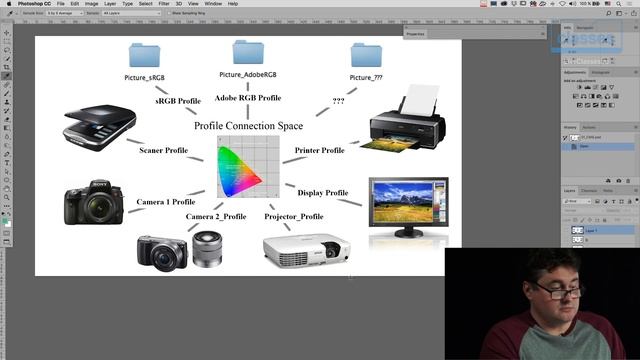Select the Lasso tool
The image size is (640, 360).
[7, 50]
